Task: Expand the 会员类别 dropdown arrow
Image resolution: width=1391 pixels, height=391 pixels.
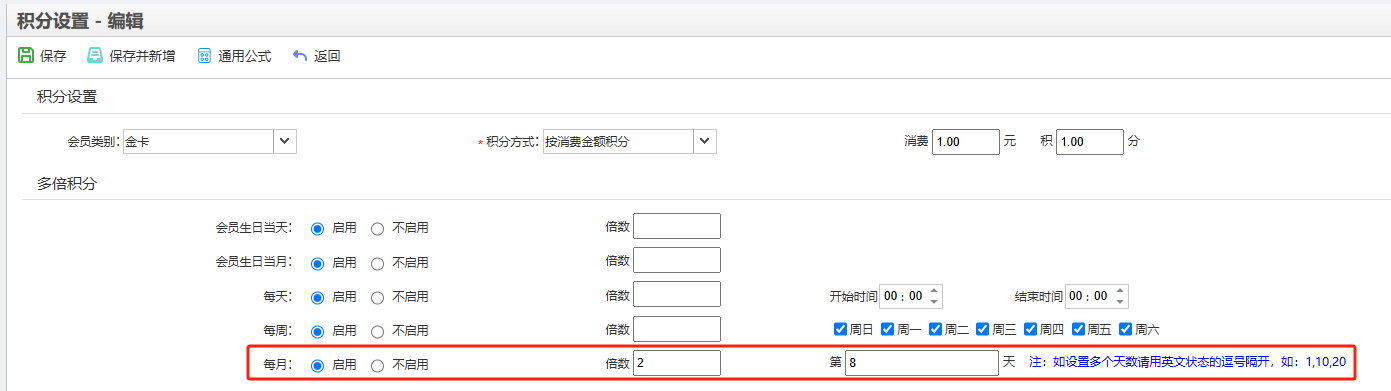Action: point(285,142)
